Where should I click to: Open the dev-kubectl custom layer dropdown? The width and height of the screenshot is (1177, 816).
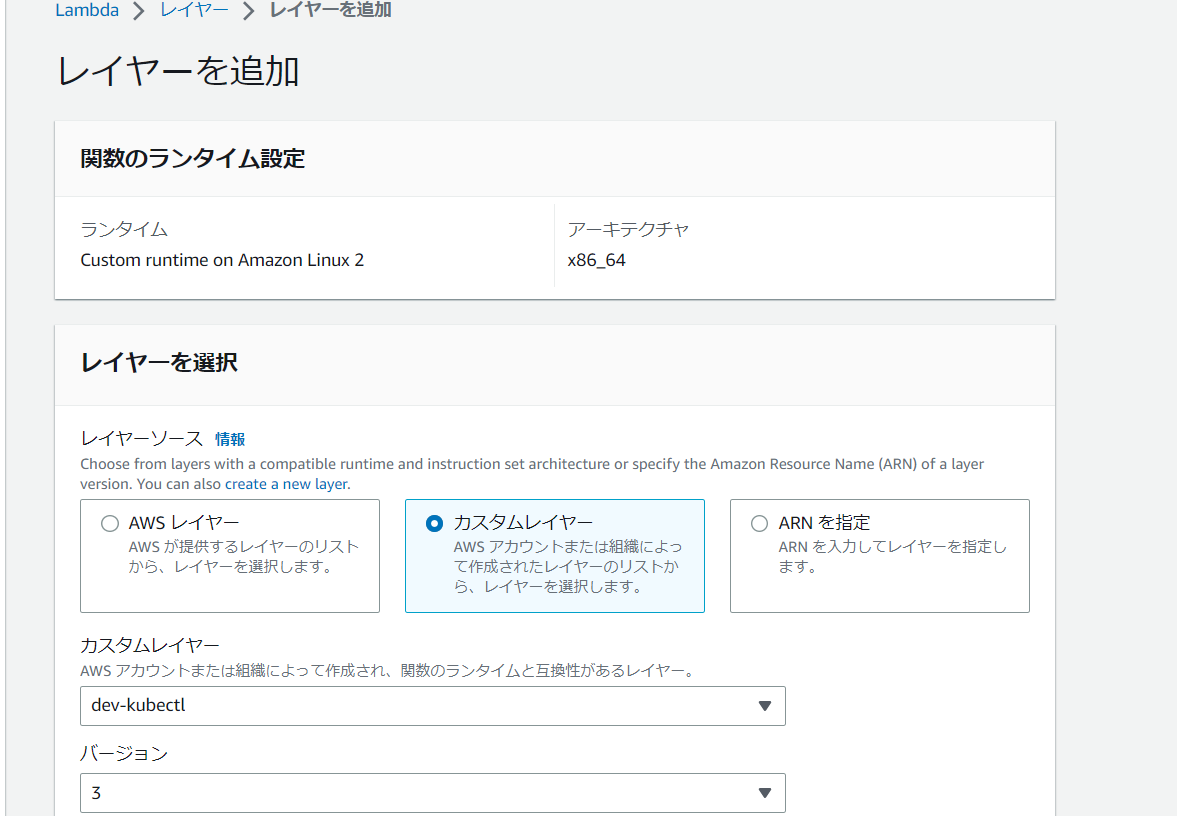click(420, 706)
